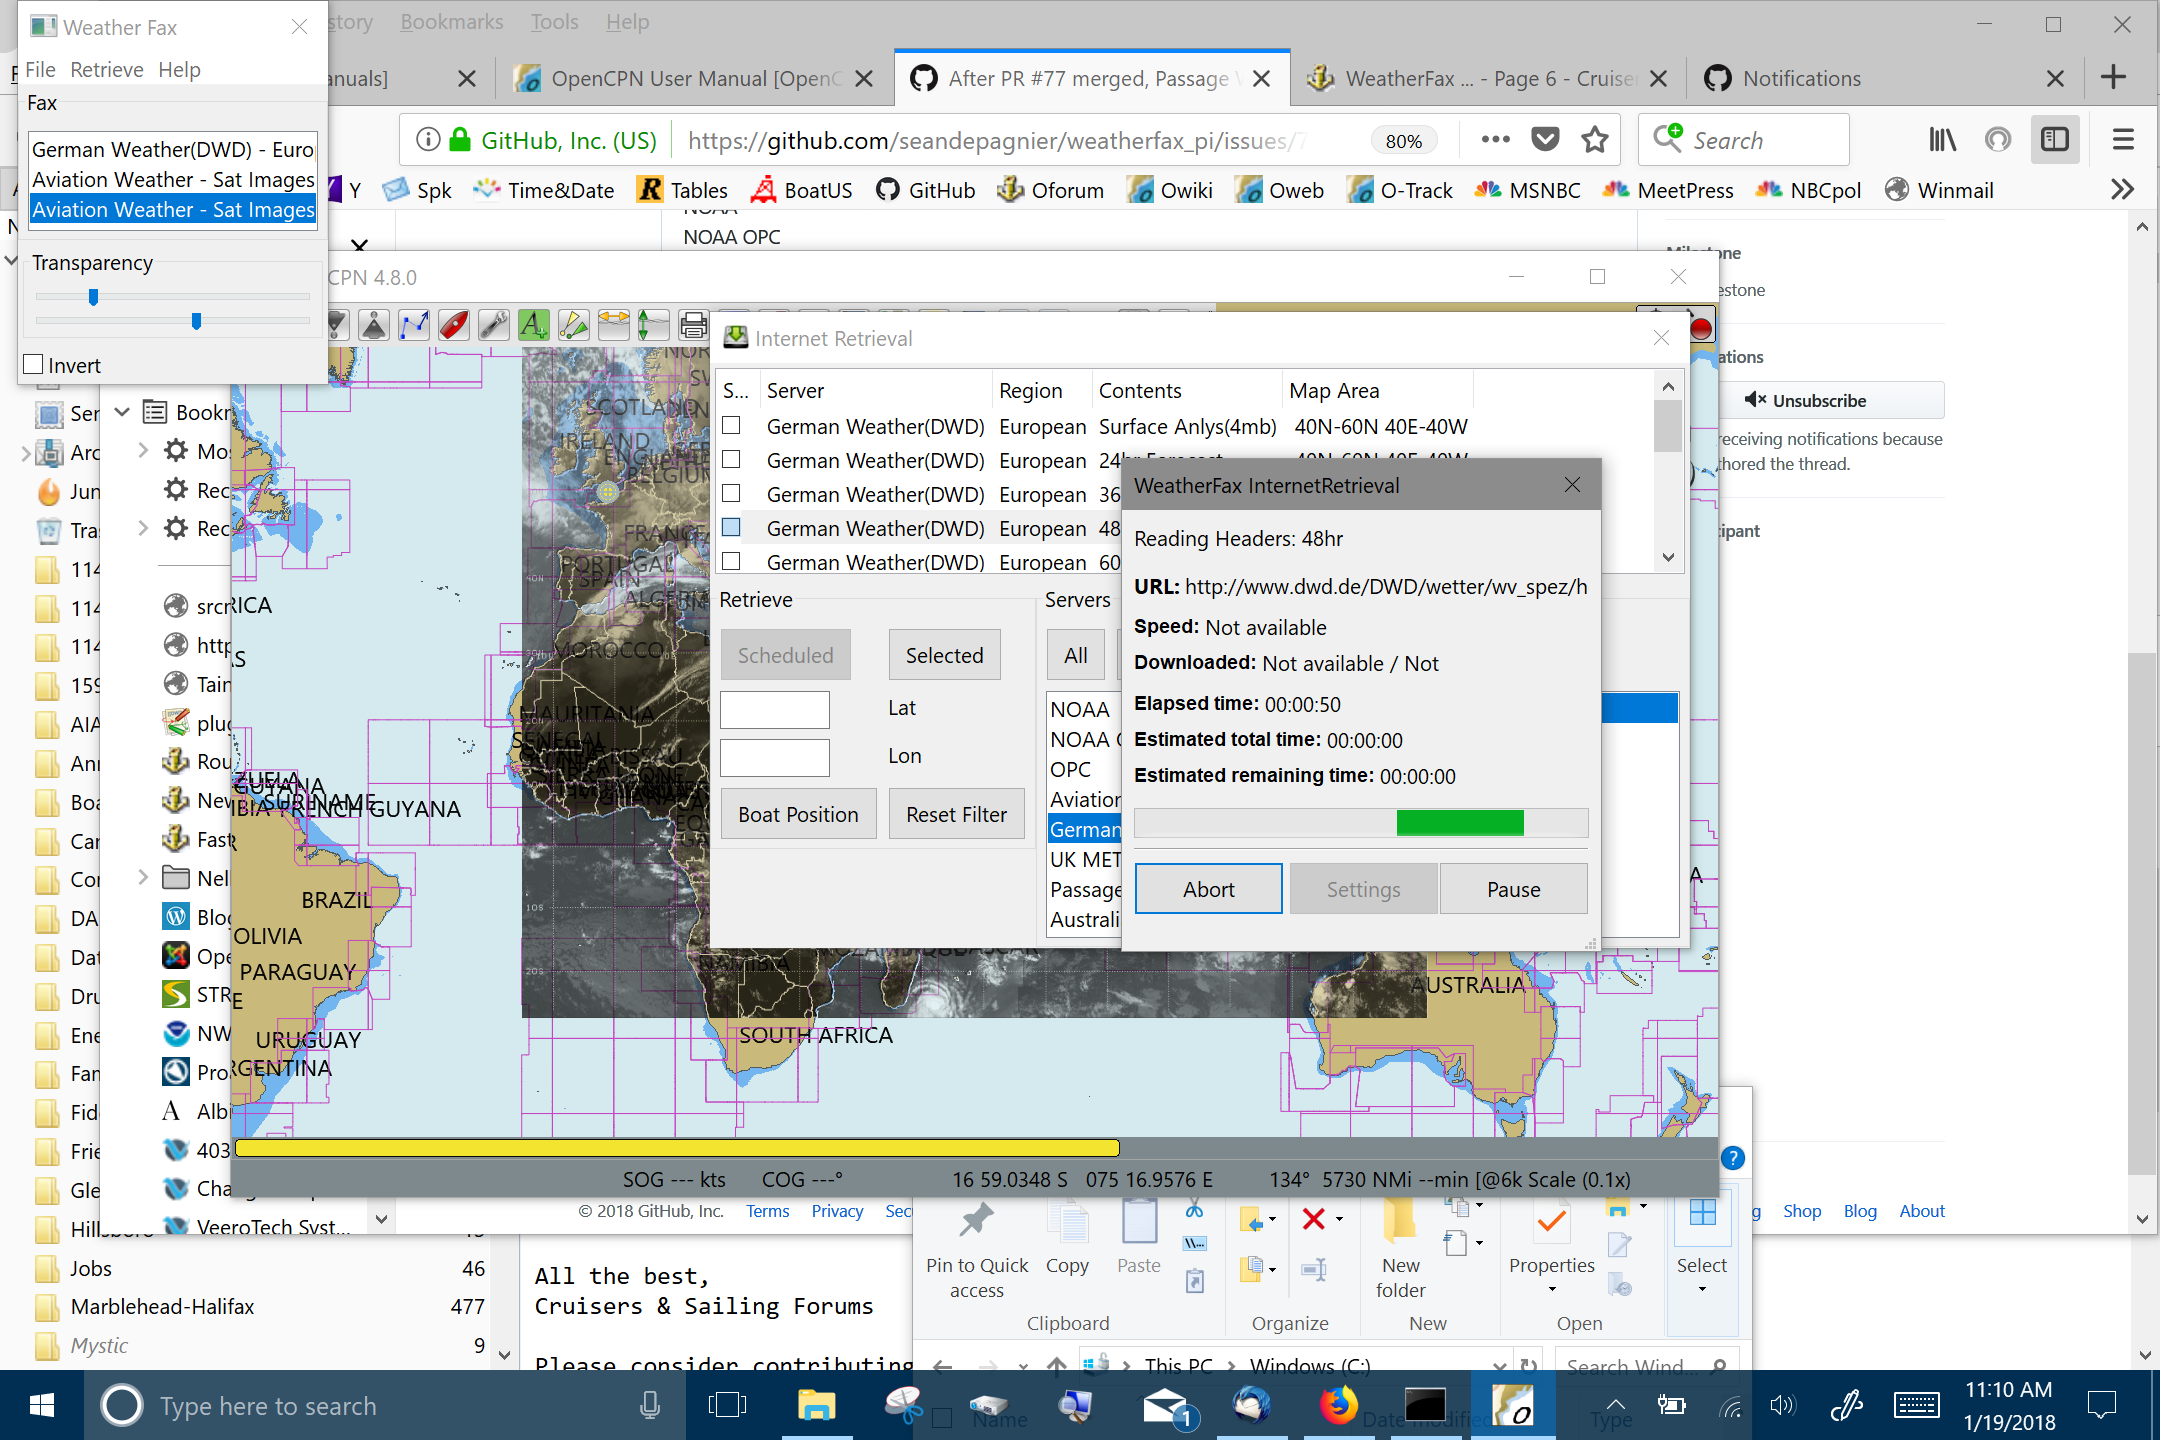The image size is (2160, 1440).
Task: Click the green Text/Chart 'A+' toolbar icon
Action: pyautogui.click(x=534, y=325)
